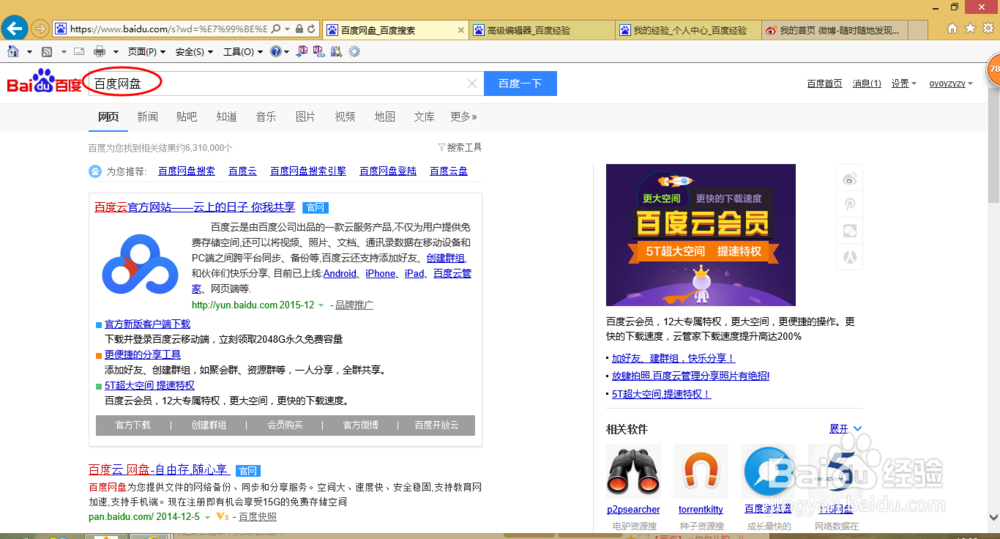
Task: Open the 工具(O) dropdown menu
Action: tap(242, 52)
